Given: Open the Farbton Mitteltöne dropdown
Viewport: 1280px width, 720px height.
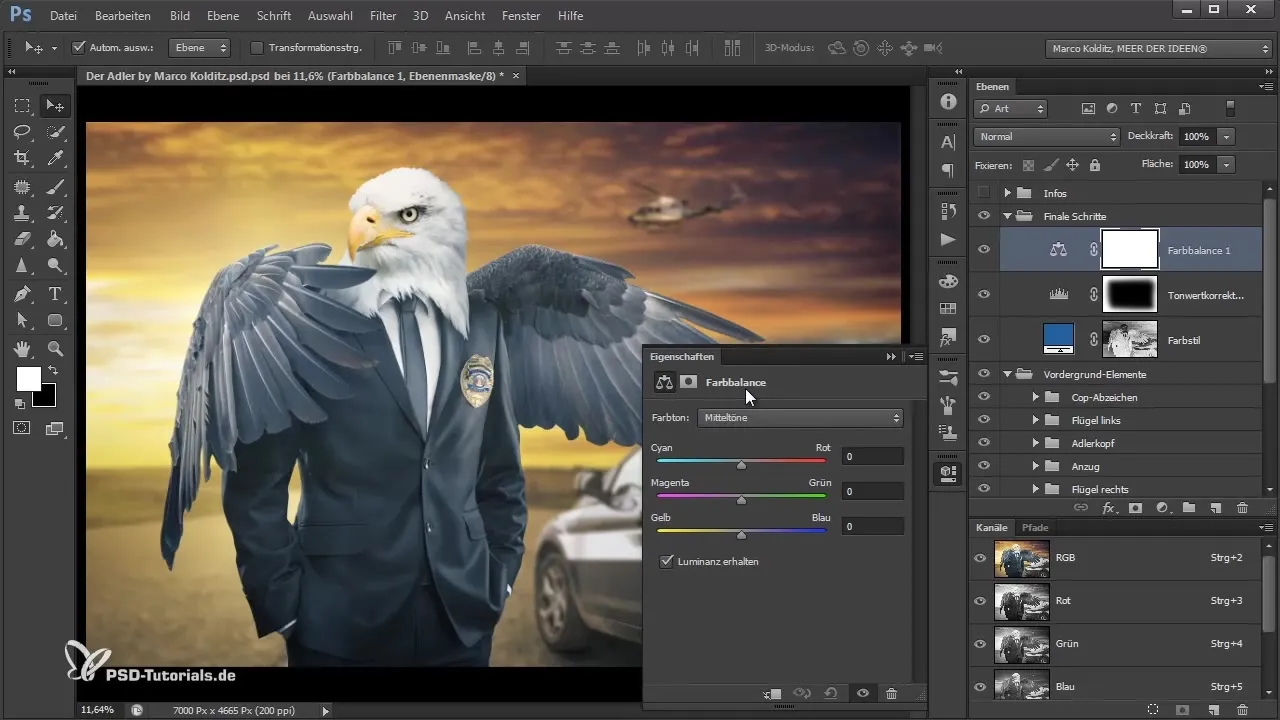Looking at the screenshot, I should click(x=800, y=418).
